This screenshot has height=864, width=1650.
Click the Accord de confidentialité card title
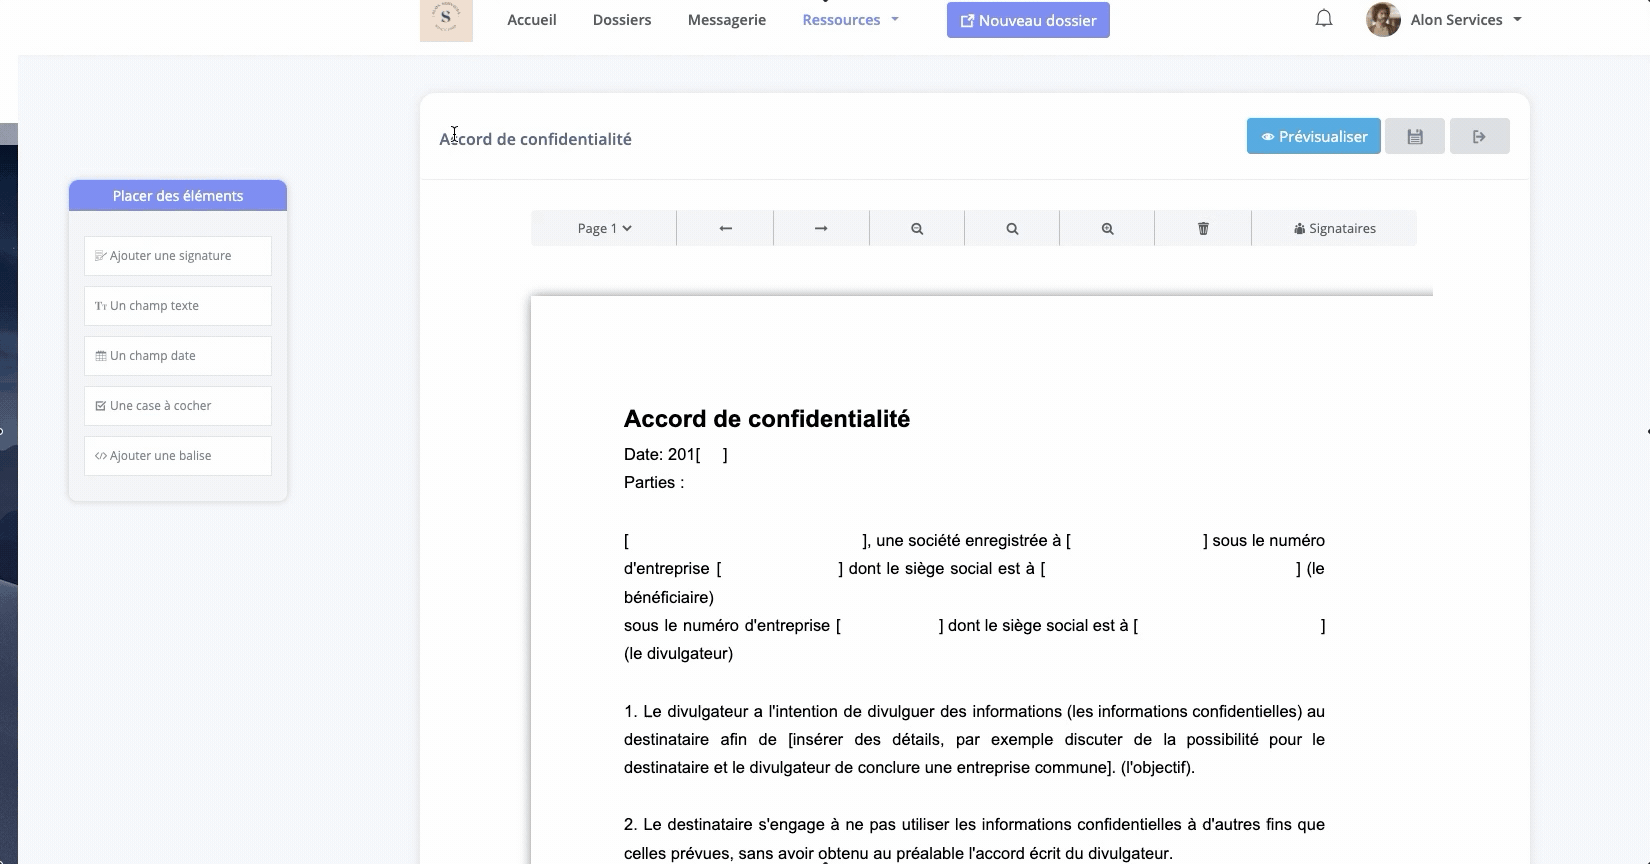[535, 139]
